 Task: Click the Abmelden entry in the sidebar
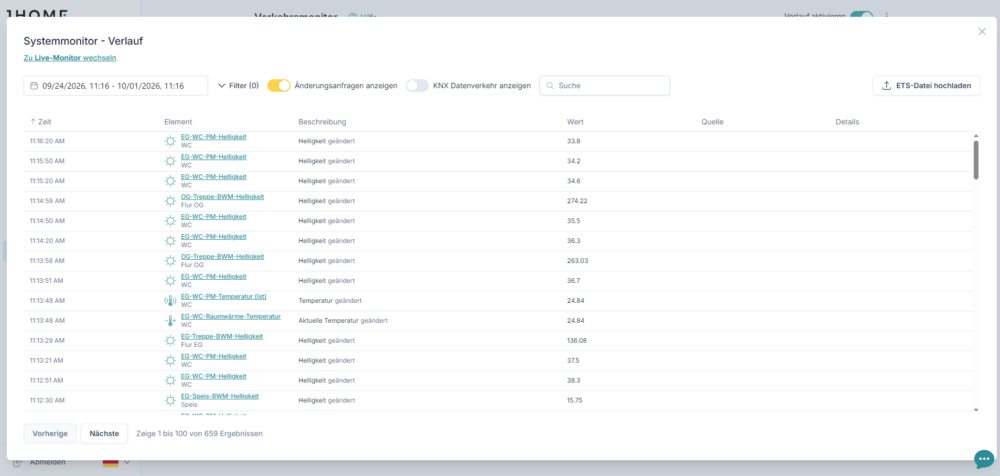point(47,462)
